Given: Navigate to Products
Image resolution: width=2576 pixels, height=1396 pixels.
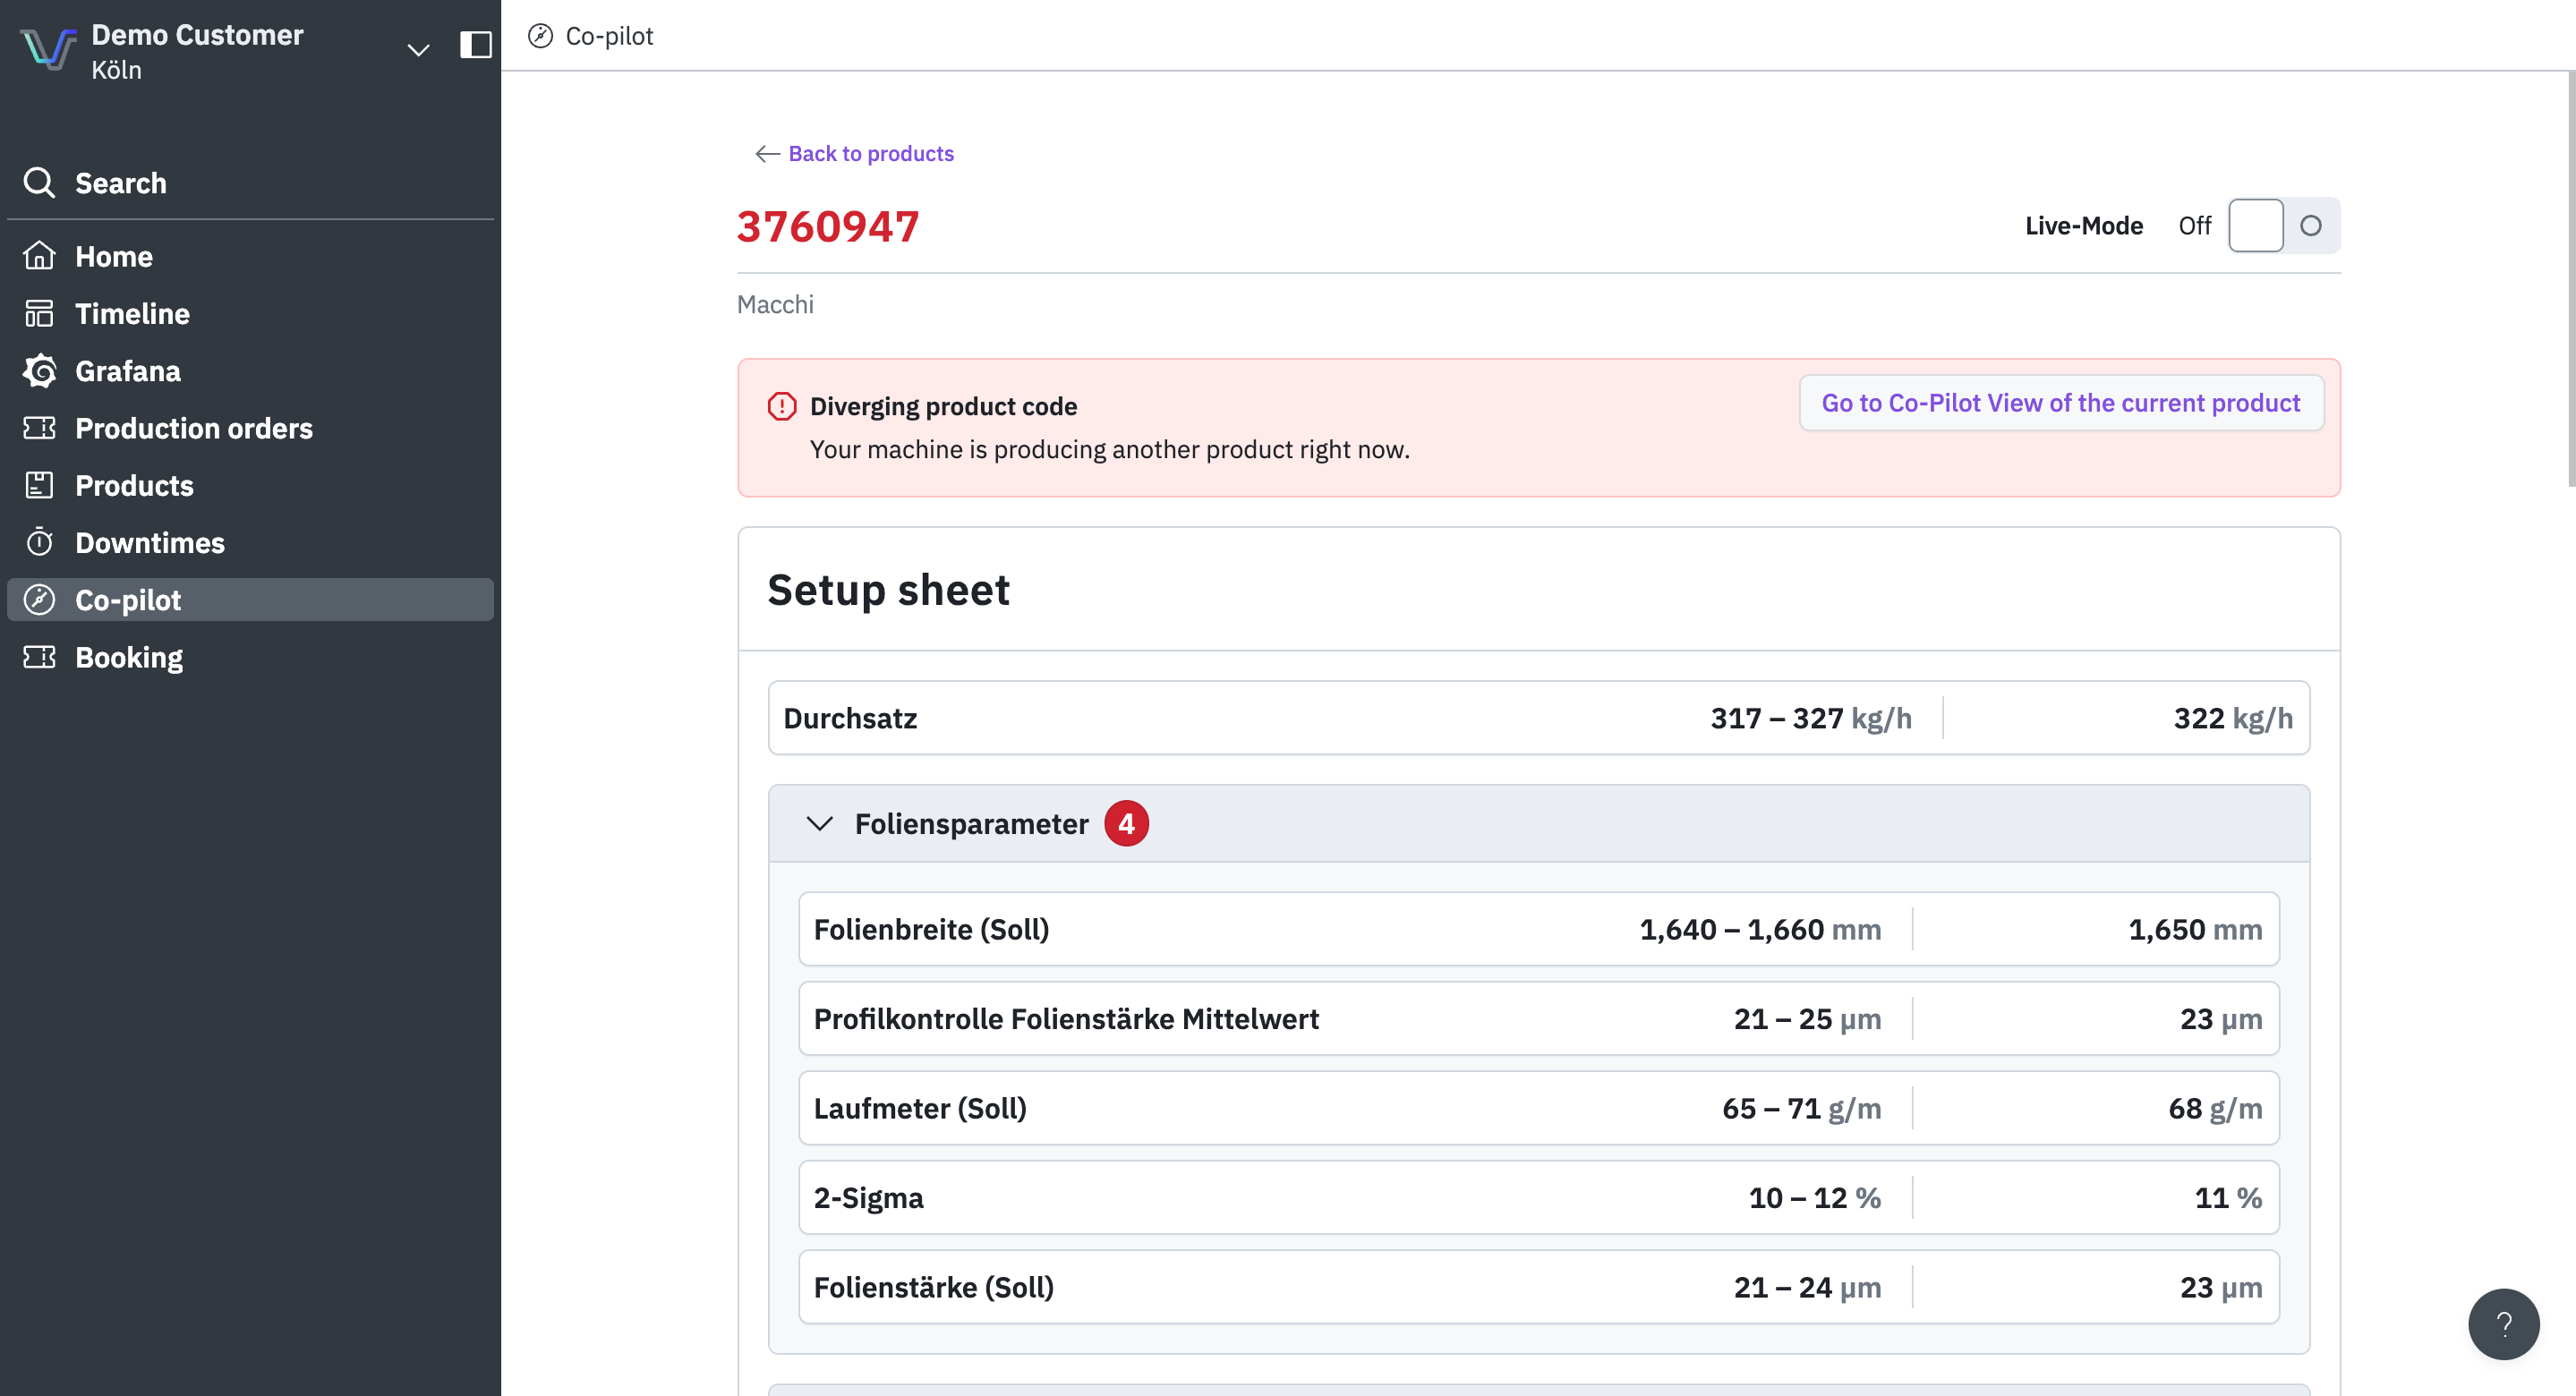Looking at the screenshot, I should coord(250,485).
